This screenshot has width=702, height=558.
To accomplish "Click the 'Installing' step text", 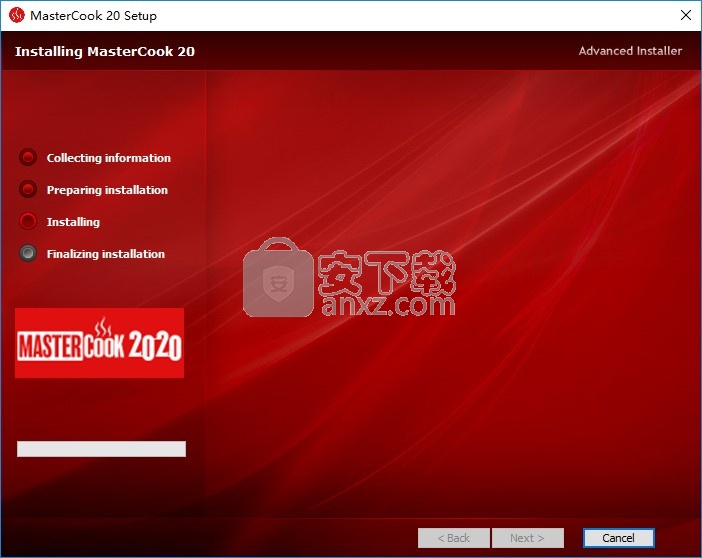I will coord(73,222).
